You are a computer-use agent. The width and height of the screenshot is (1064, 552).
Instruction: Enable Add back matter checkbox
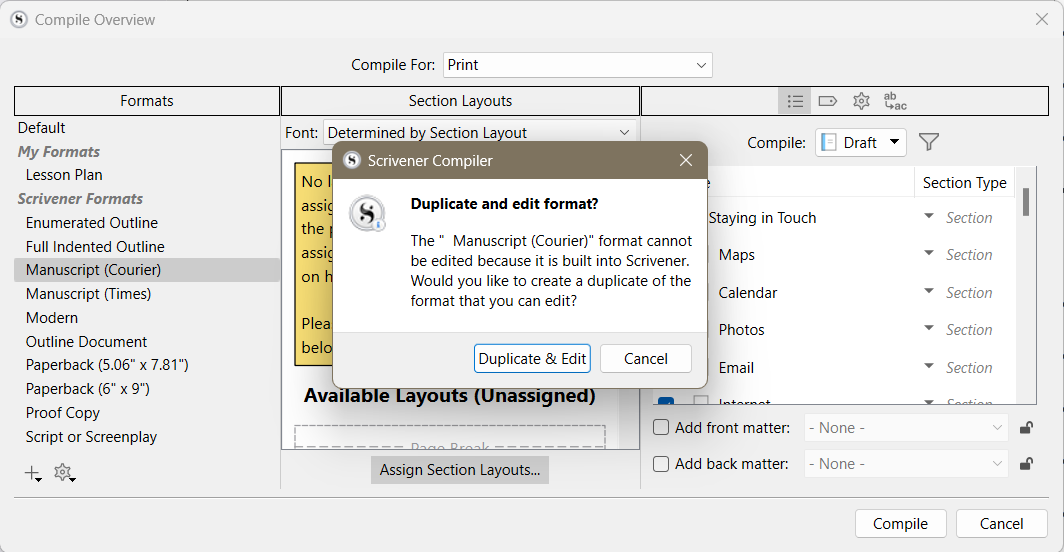pyautogui.click(x=660, y=464)
